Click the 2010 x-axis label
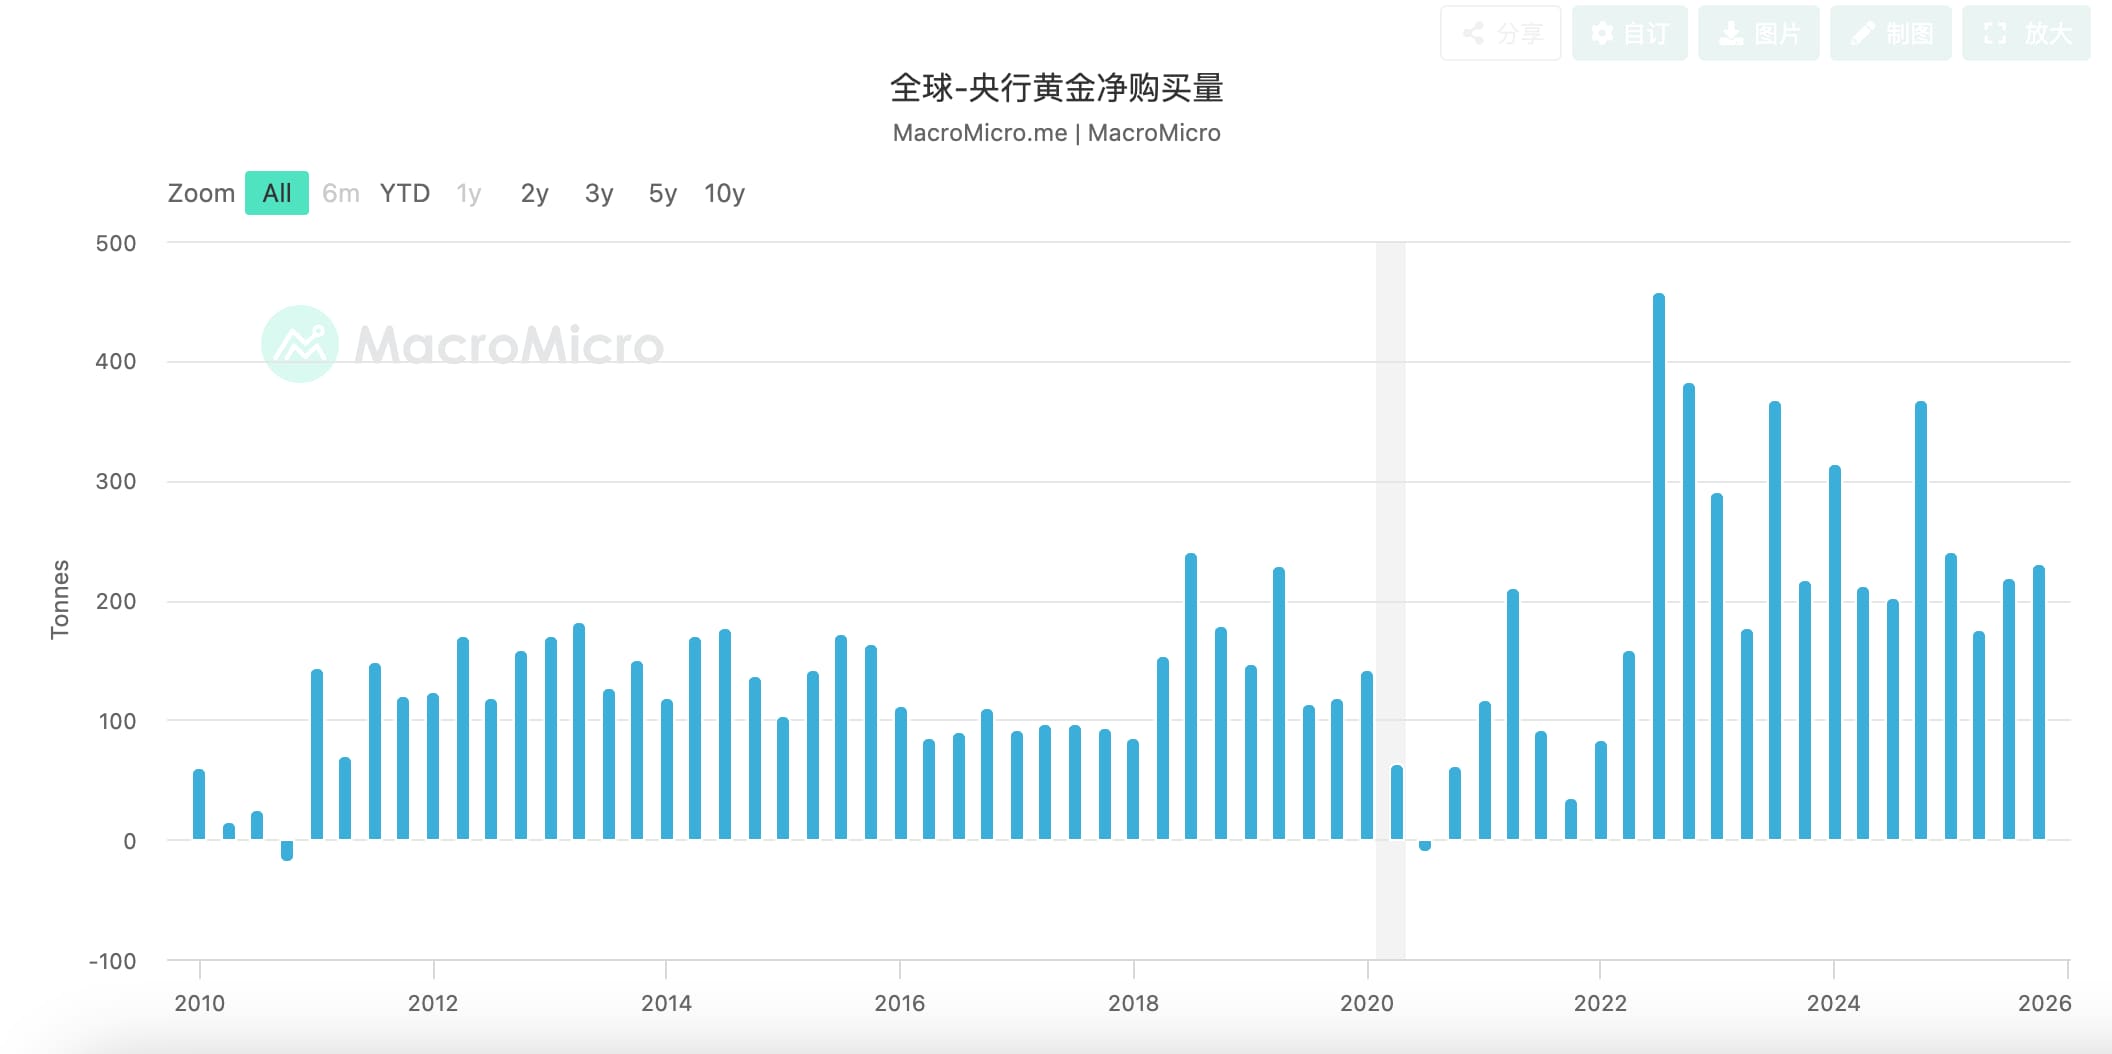This screenshot has width=2112, height=1054. pyautogui.click(x=200, y=1003)
